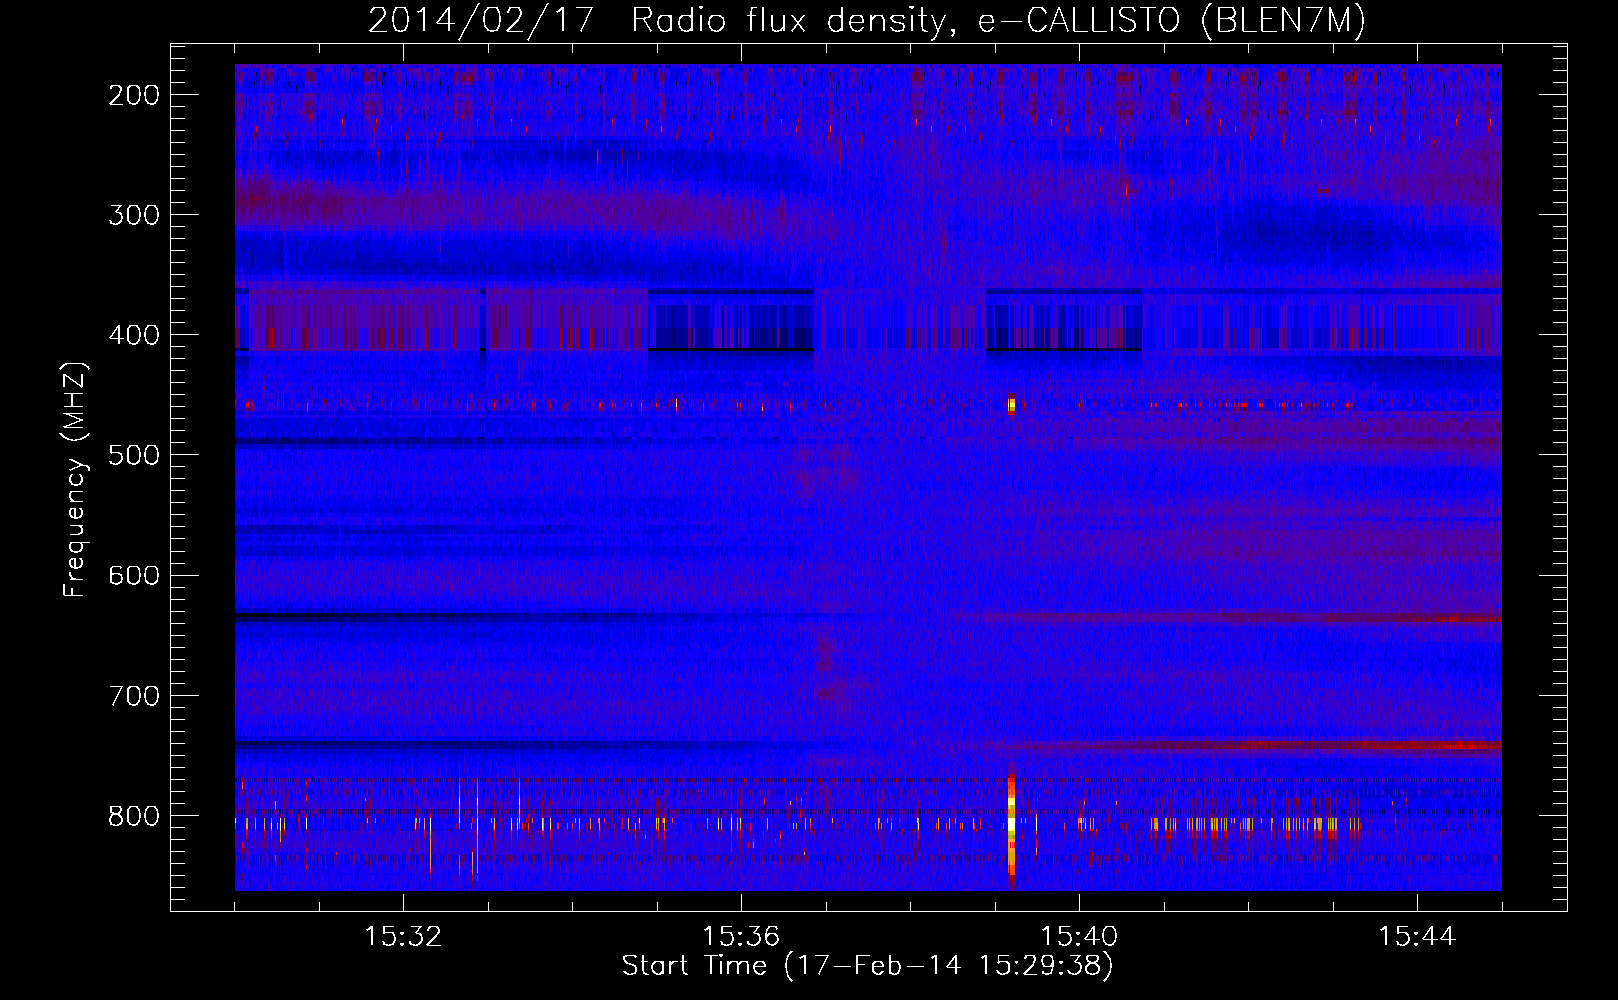1618x1000 pixels.
Task: Click the 15:40 time tick label
Action: tap(1079, 937)
